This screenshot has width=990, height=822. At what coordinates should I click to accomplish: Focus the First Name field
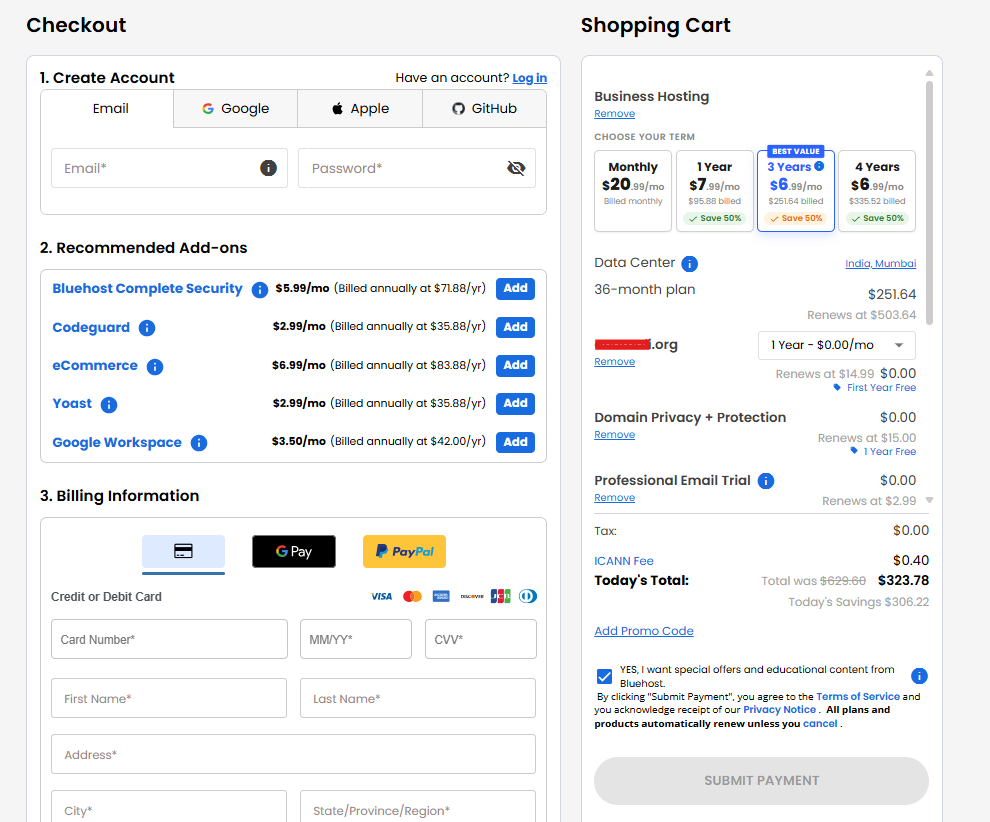pos(169,698)
